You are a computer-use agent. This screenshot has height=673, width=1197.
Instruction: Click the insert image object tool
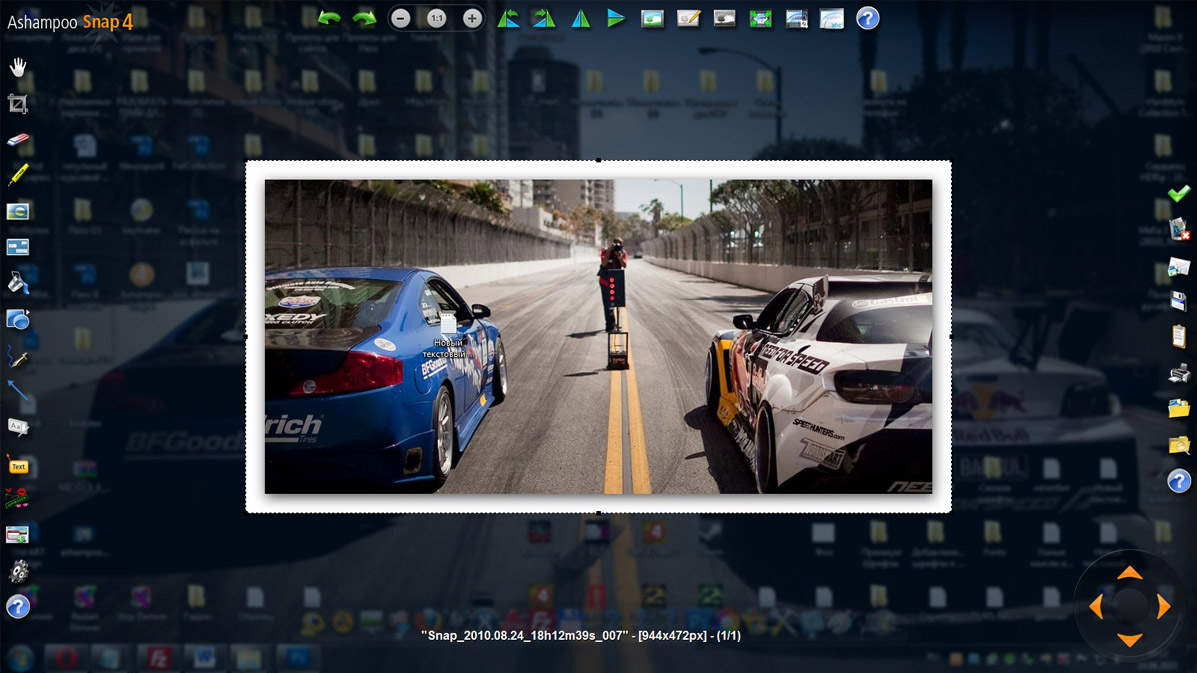pyautogui.click(x=18, y=535)
